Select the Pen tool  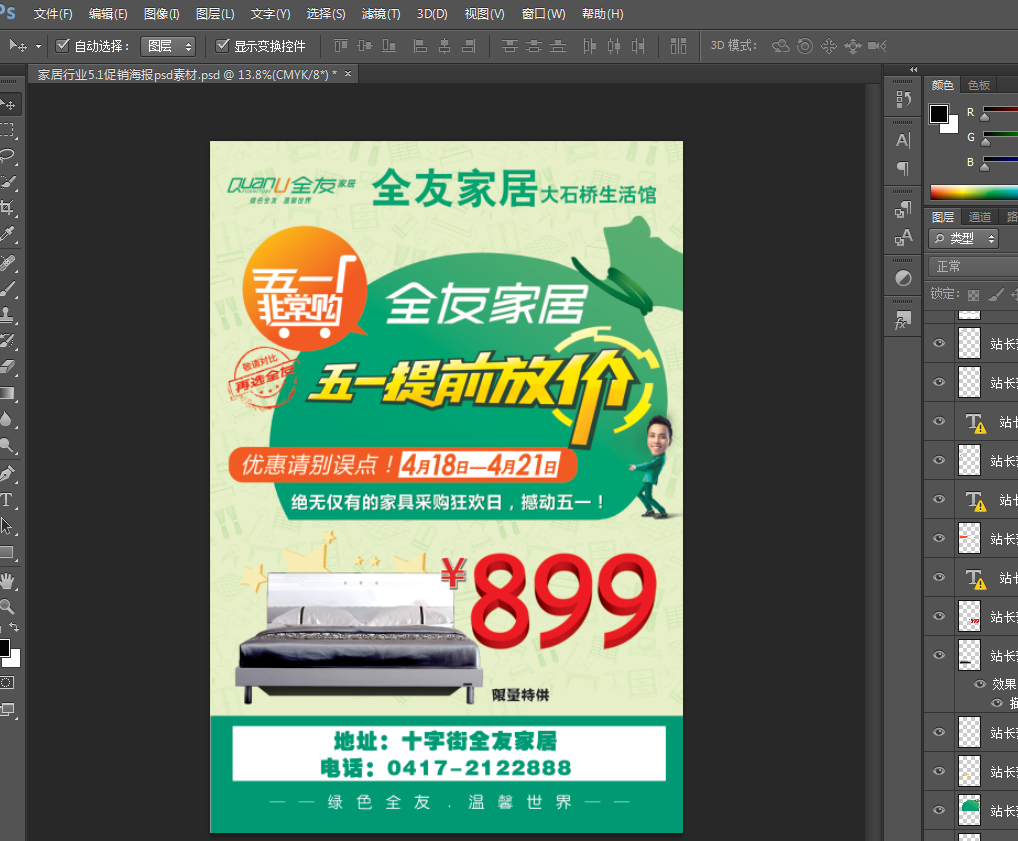pos(7,473)
